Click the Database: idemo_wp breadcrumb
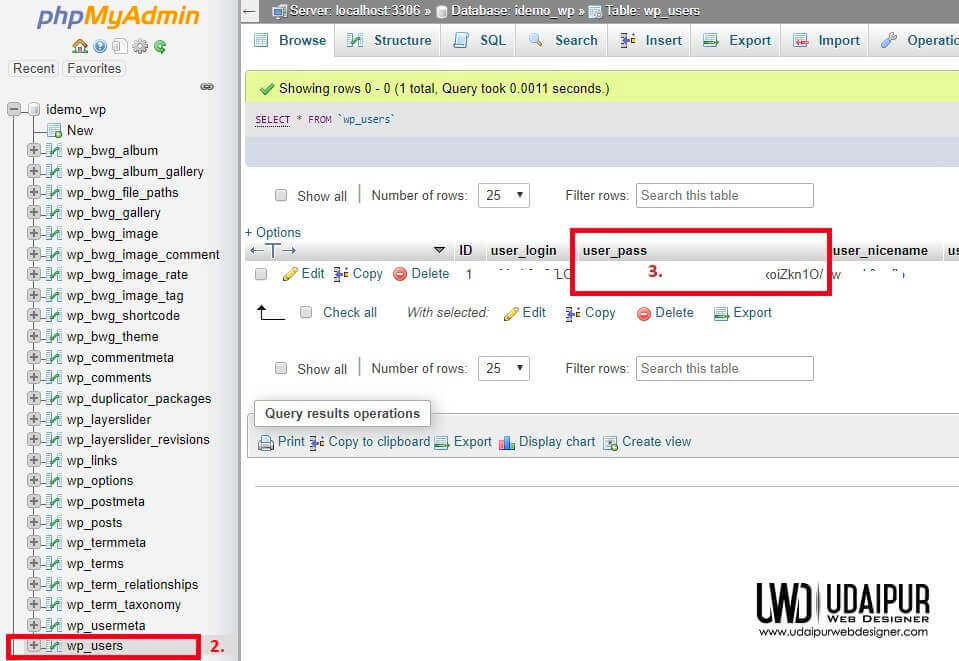Viewport: 959px width, 661px height. click(513, 11)
